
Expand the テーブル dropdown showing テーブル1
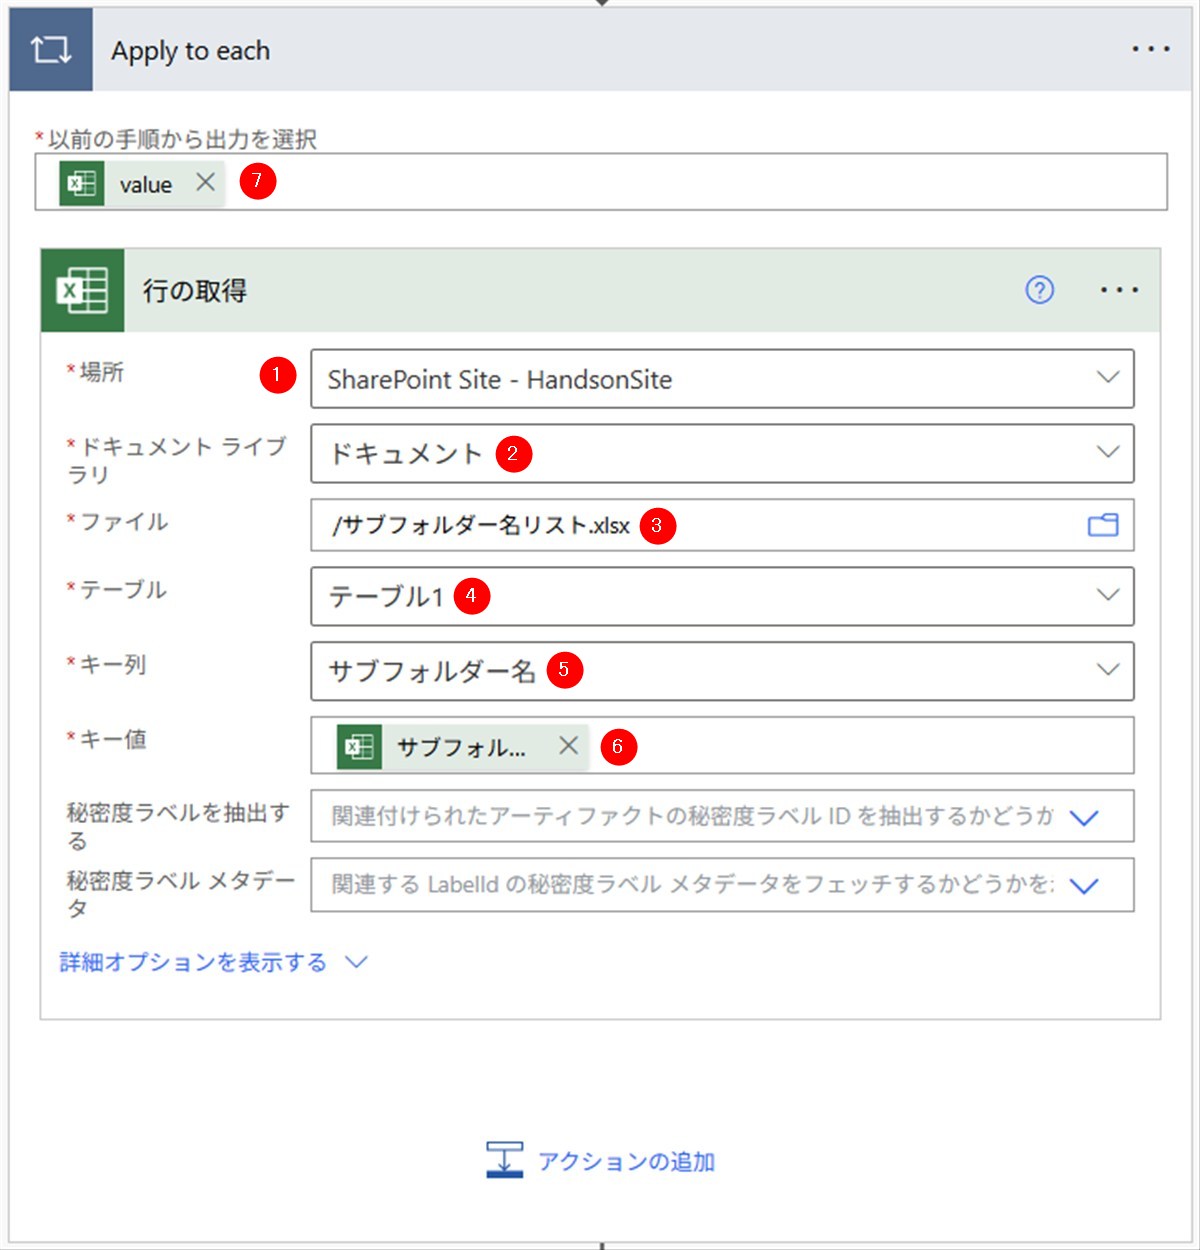click(x=1107, y=595)
